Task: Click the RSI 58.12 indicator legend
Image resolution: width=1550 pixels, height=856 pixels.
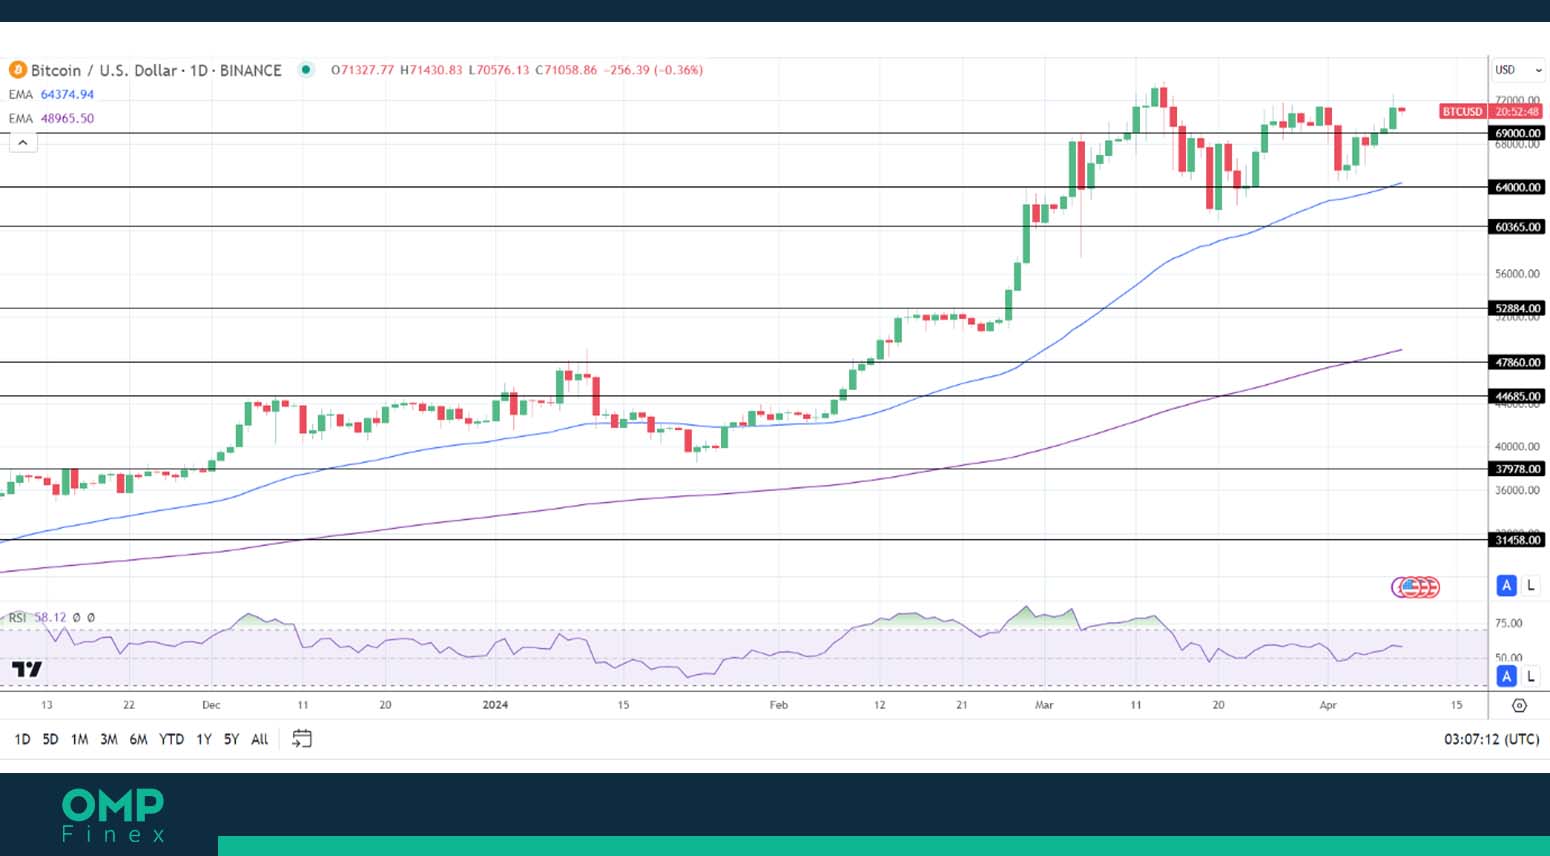Action: (x=38, y=617)
